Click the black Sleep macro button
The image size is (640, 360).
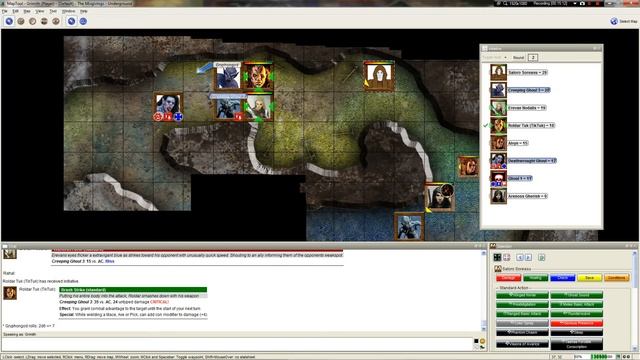576,333
